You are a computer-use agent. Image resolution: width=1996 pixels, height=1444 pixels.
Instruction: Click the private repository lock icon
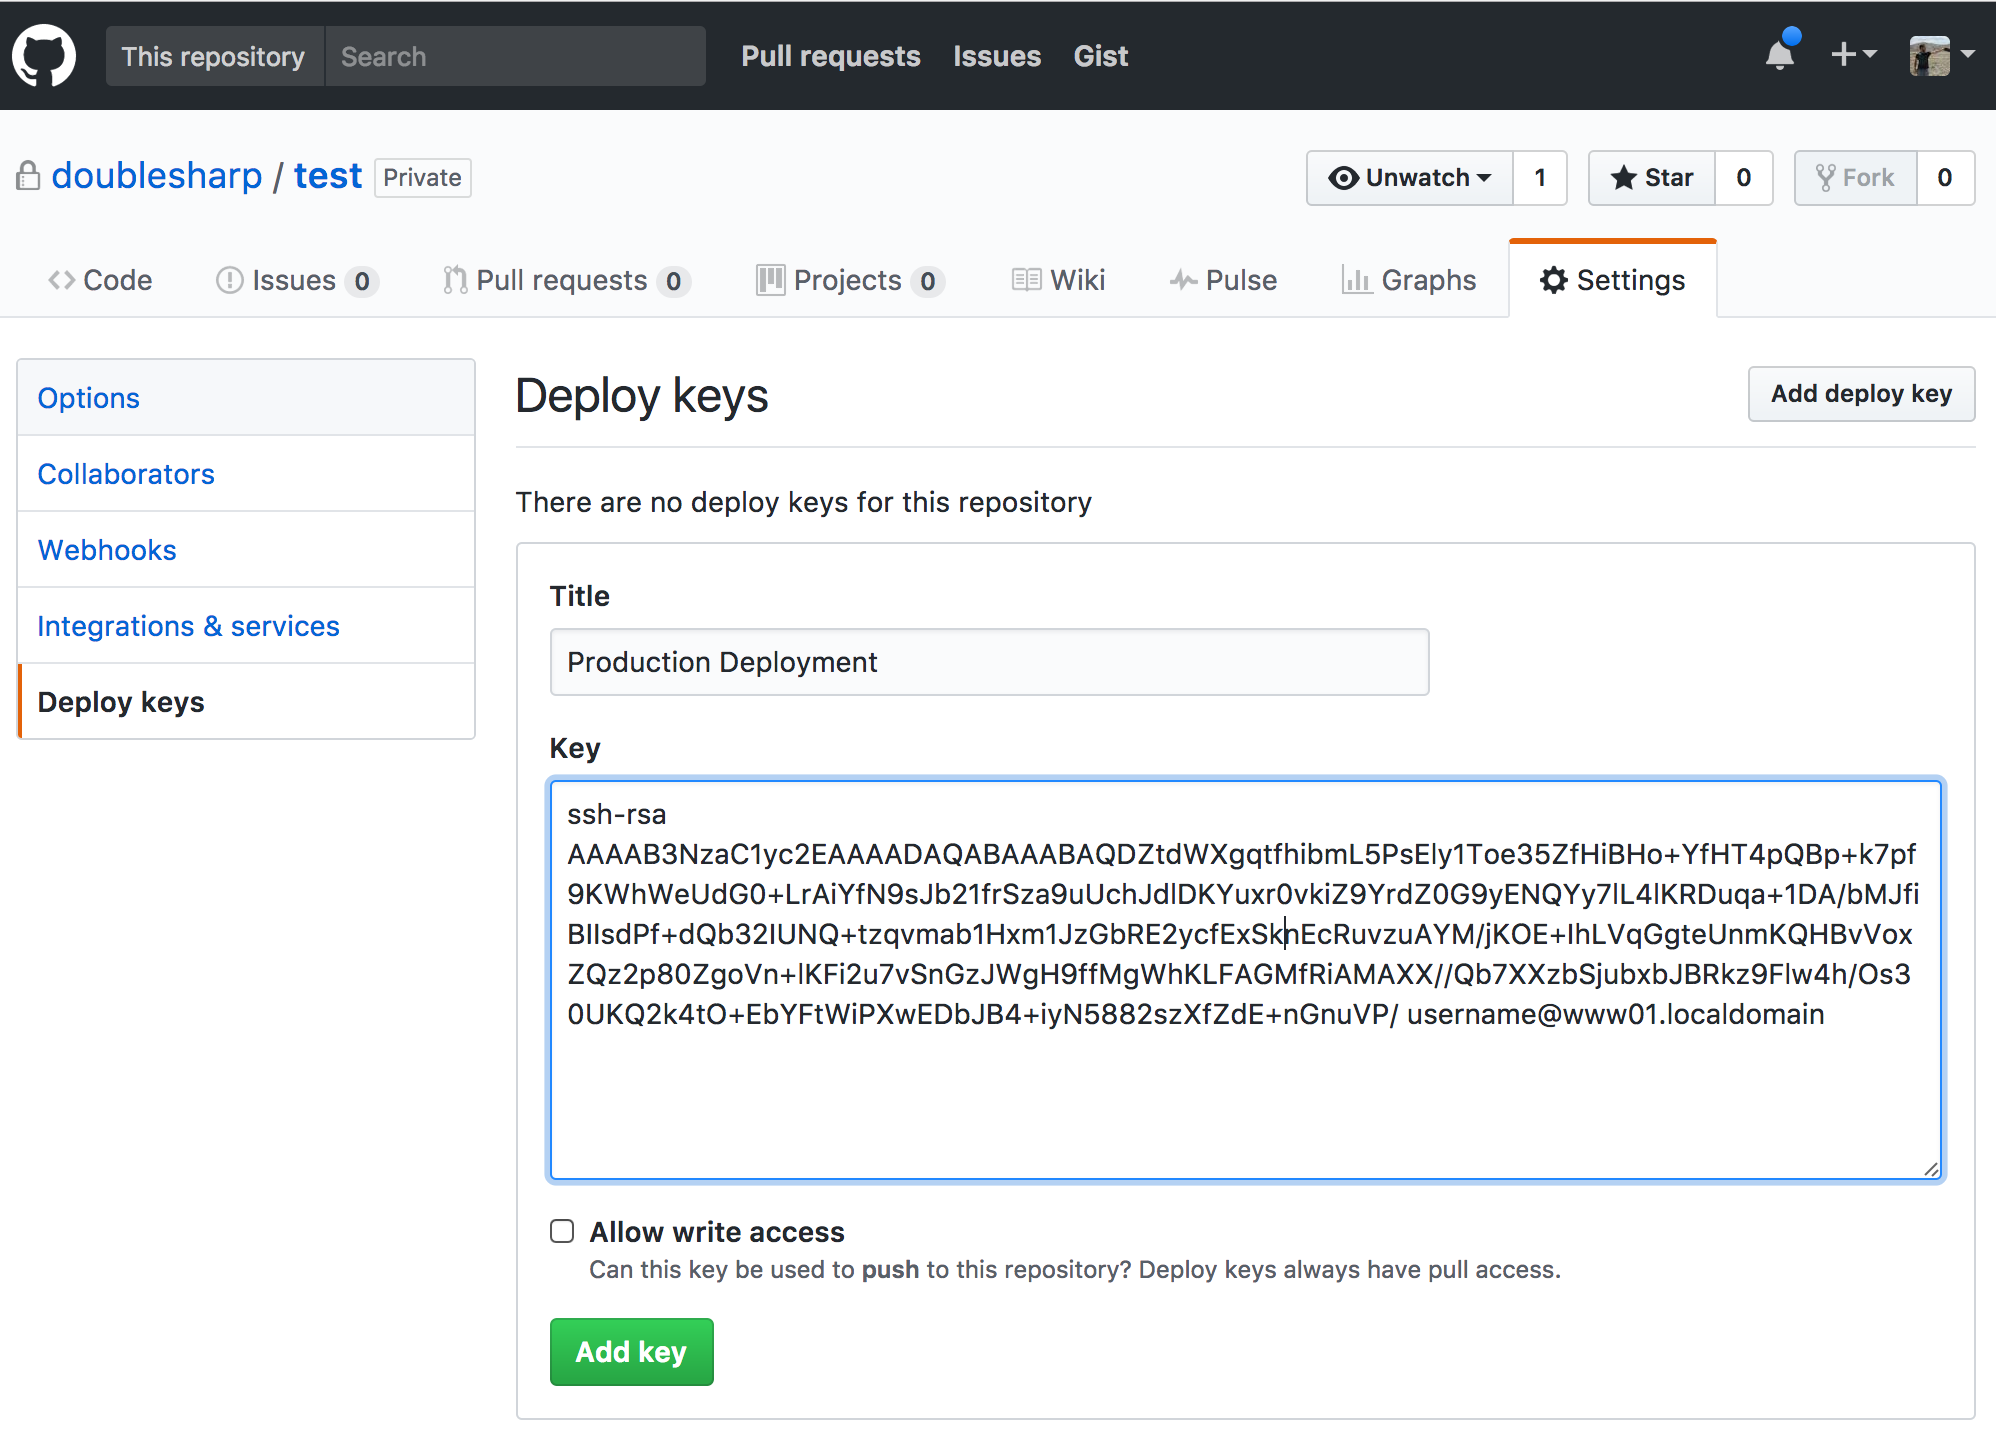click(x=28, y=176)
